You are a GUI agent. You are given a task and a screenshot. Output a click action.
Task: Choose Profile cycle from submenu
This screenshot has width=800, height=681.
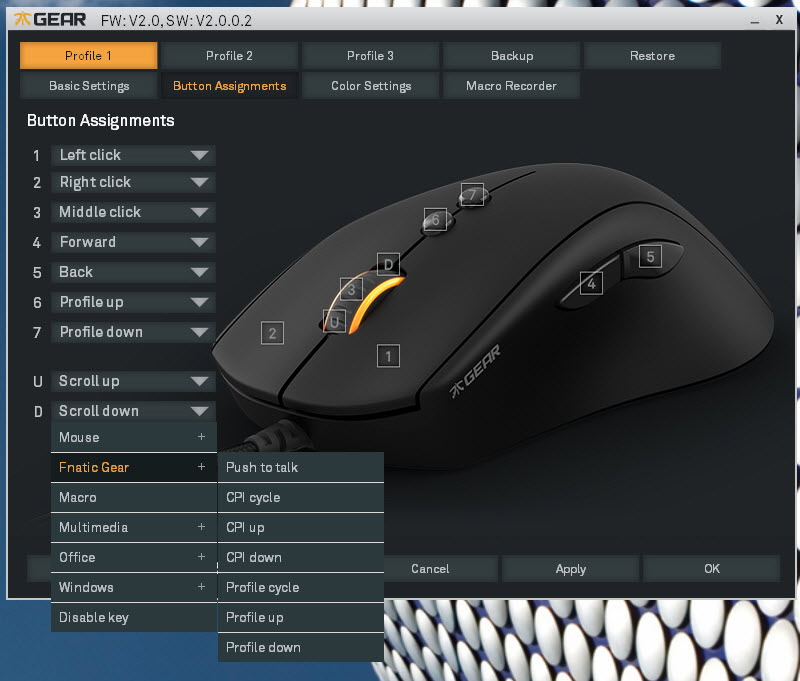coord(301,587)
